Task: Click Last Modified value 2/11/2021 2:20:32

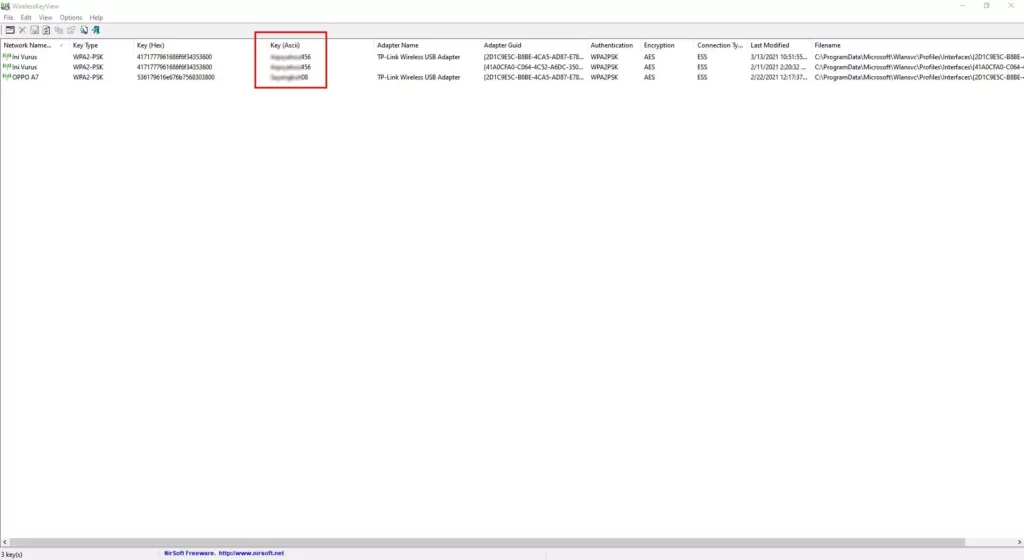Action: (778, 67)
